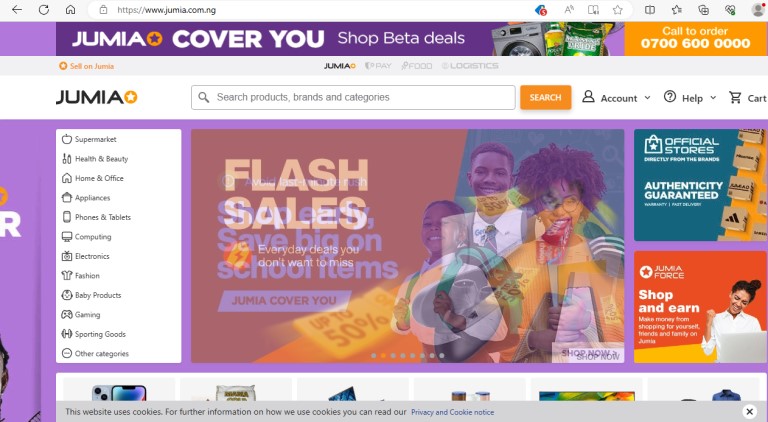Click the browser home icon
The image size is (768, 422).
click(71, 10)
